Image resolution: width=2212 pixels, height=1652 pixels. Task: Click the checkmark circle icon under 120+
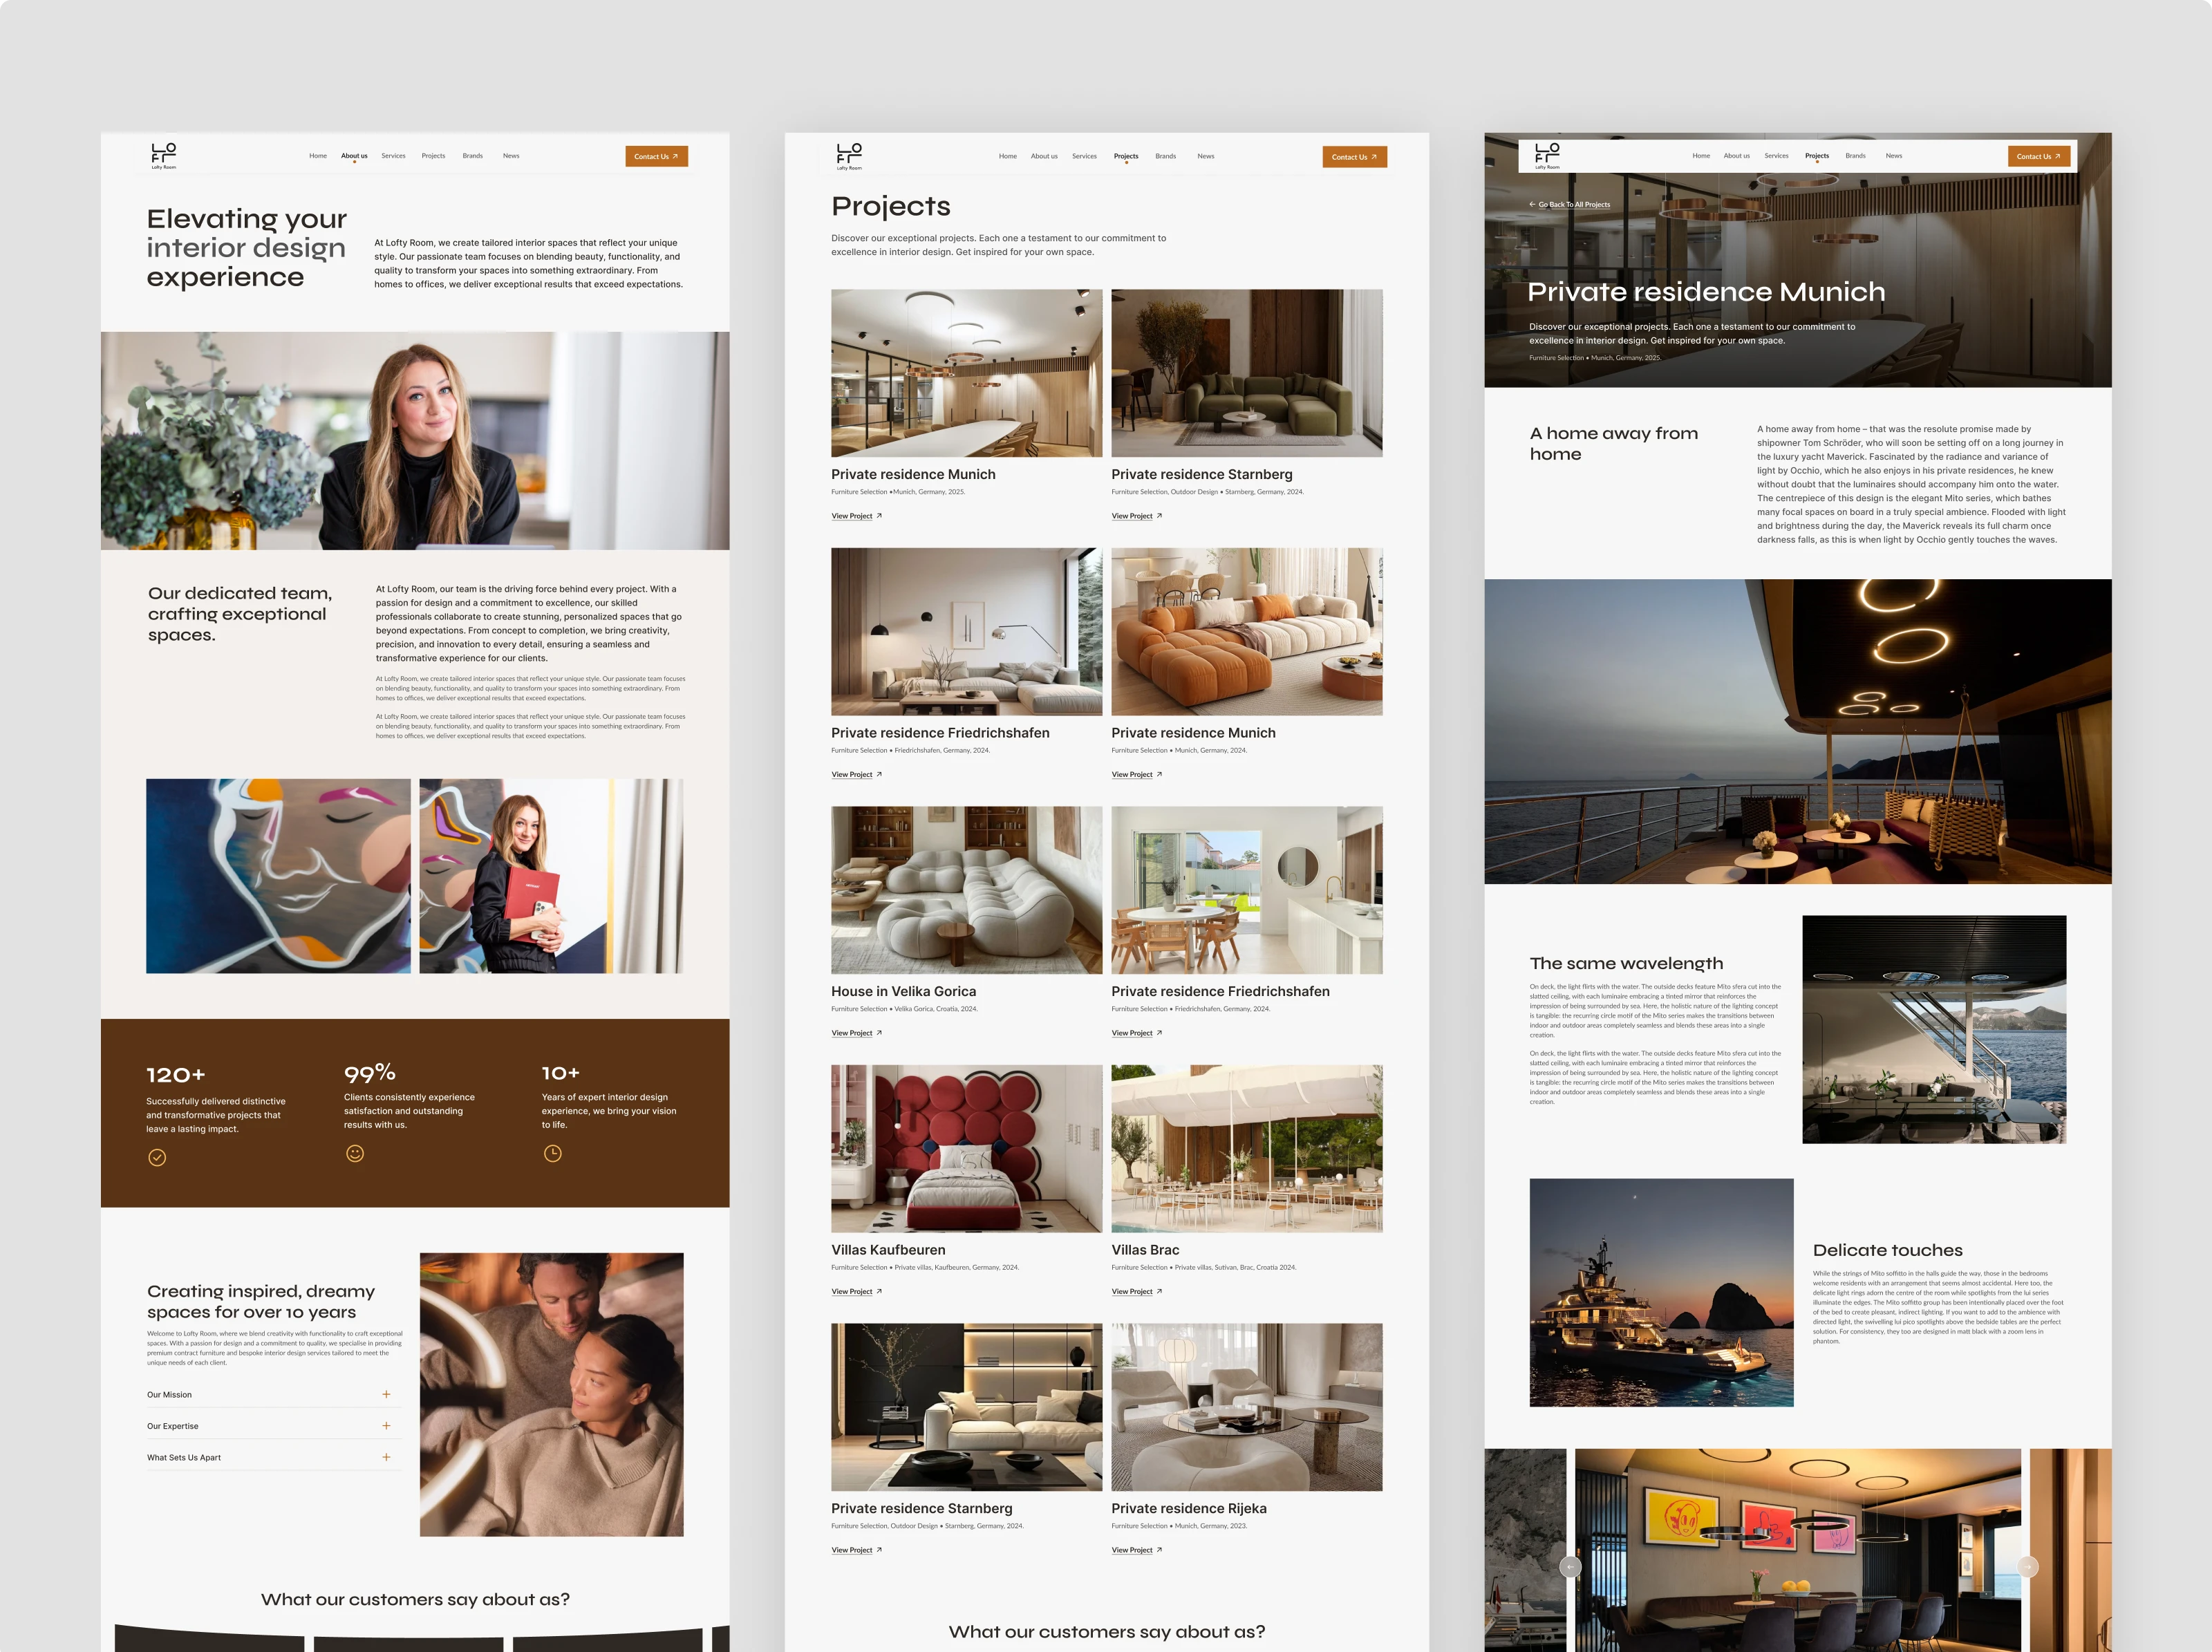[157, 1157]
